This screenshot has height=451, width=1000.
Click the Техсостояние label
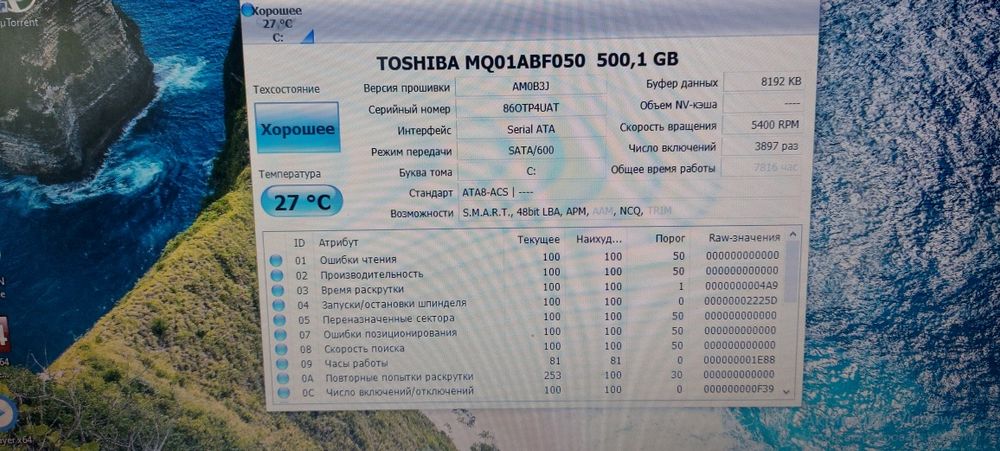286,89
